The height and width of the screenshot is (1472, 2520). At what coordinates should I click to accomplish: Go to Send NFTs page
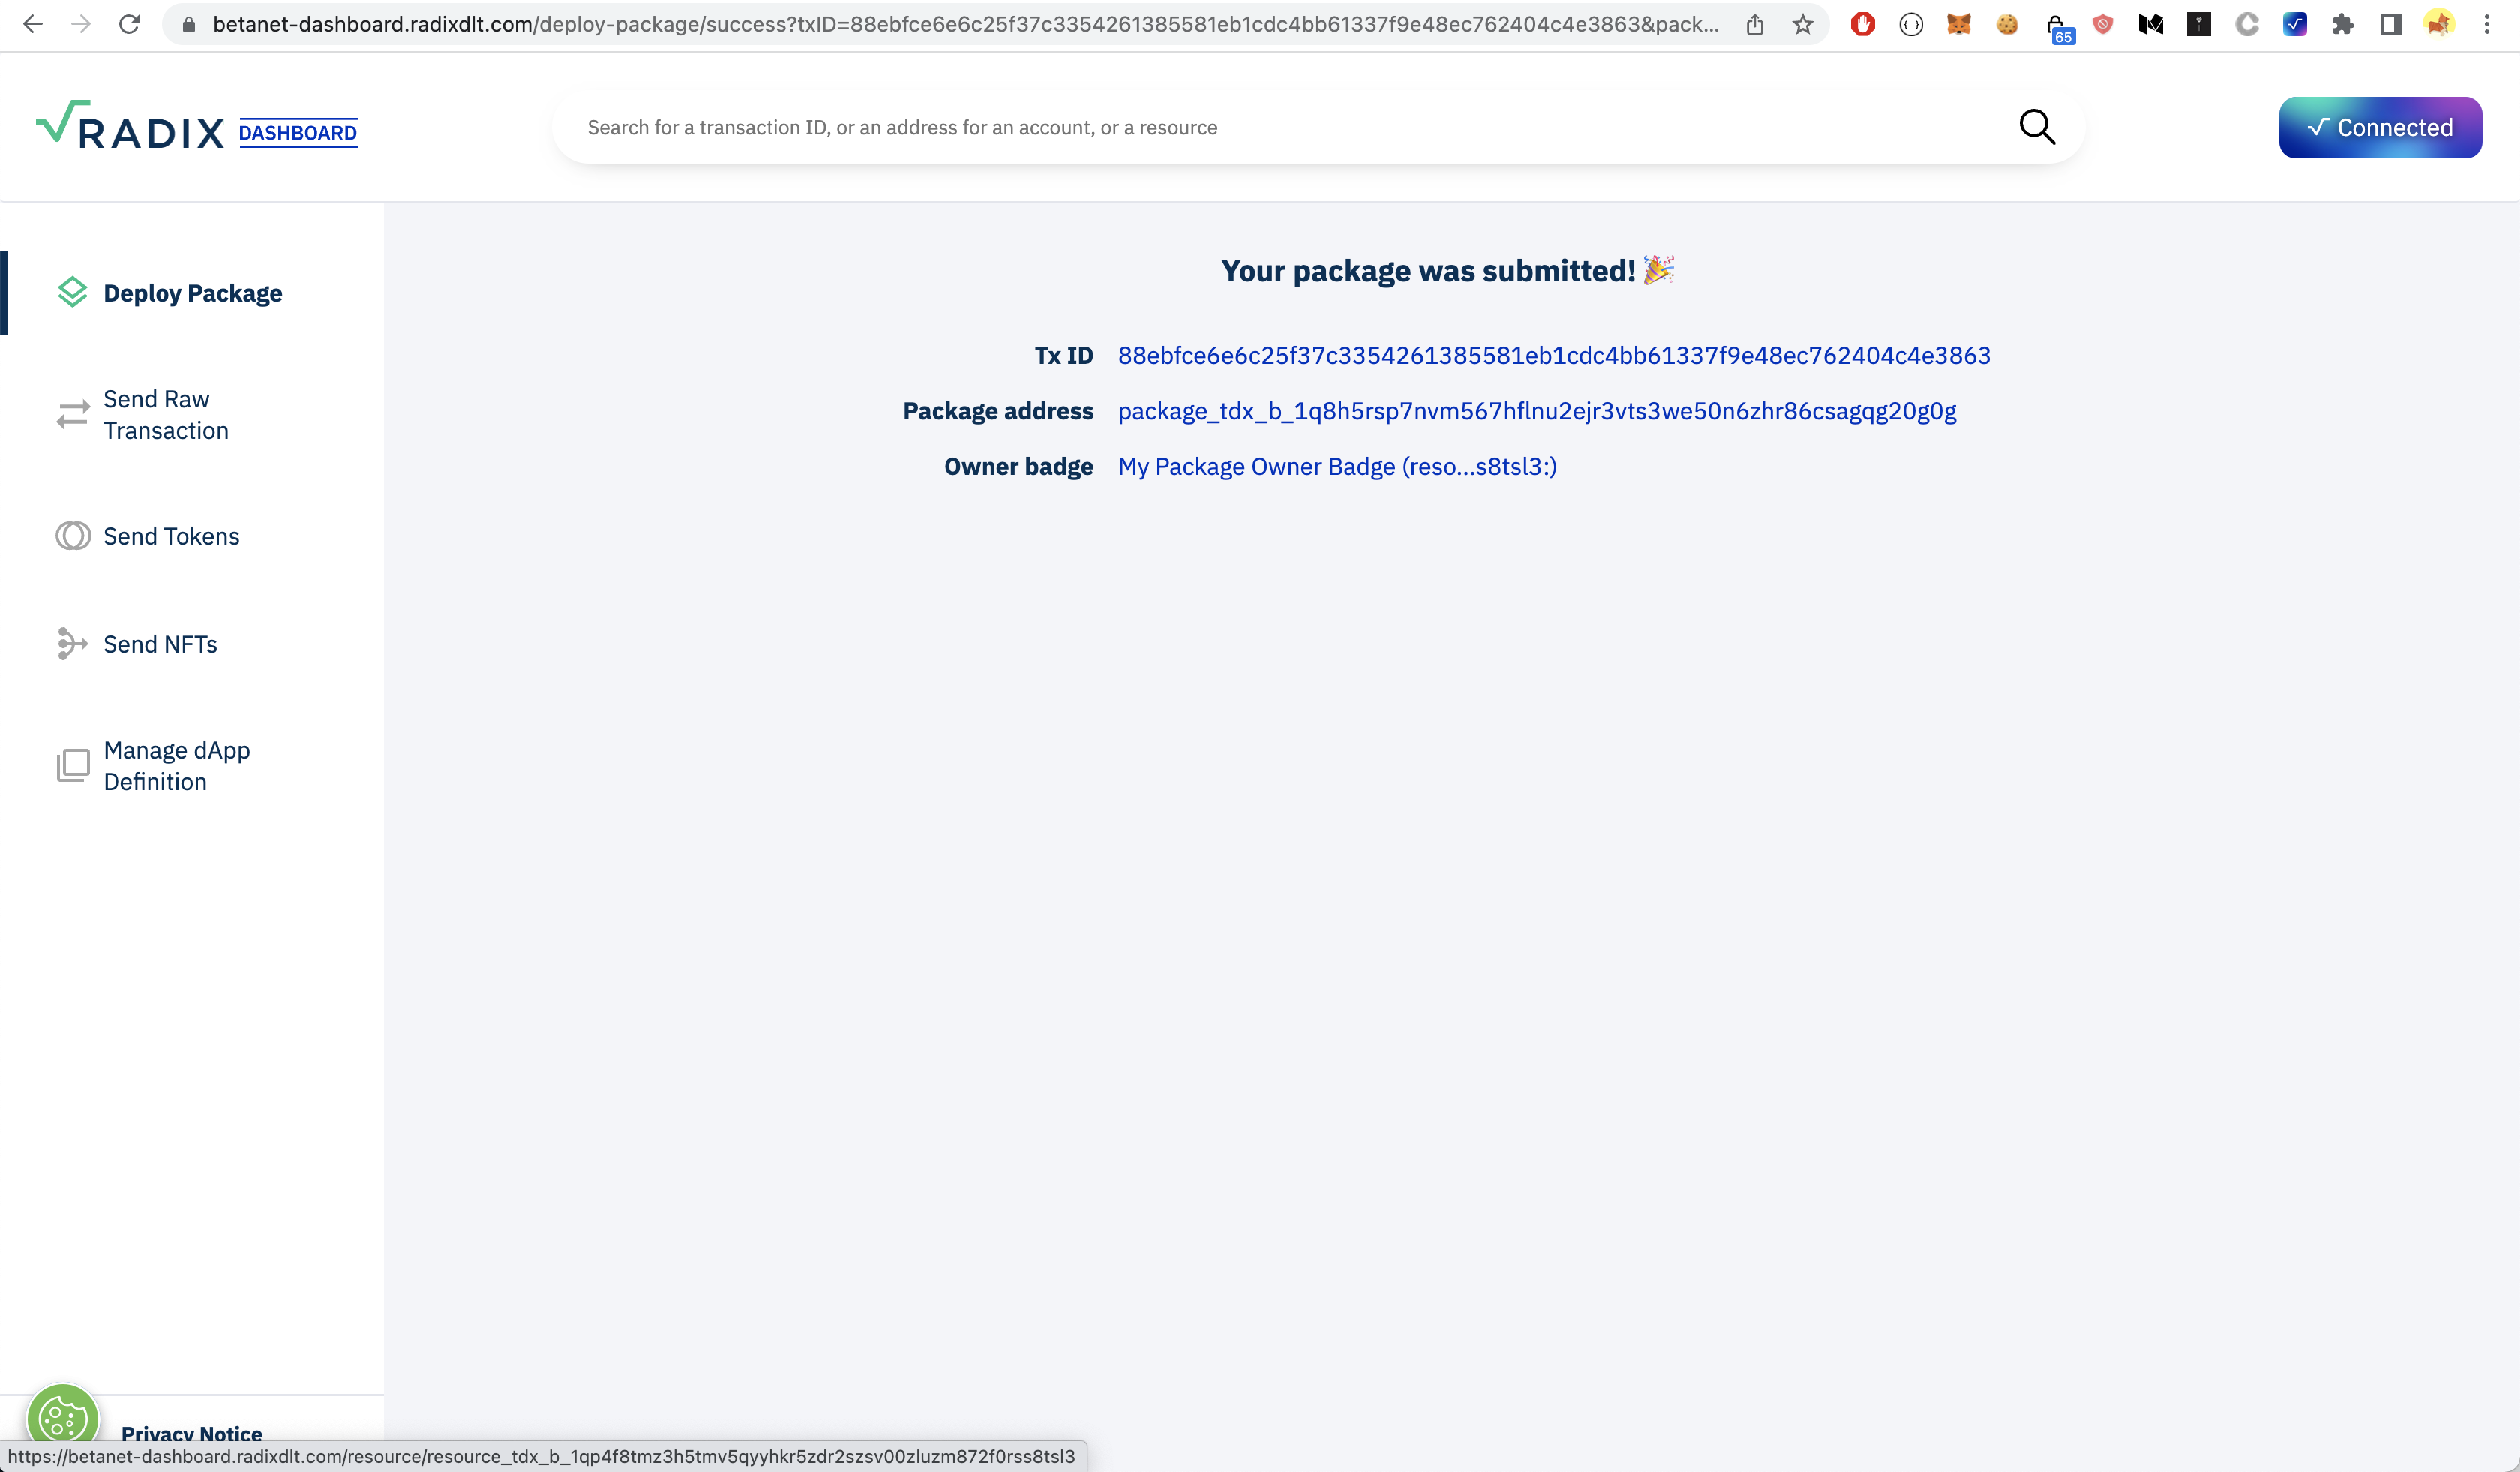160,644
